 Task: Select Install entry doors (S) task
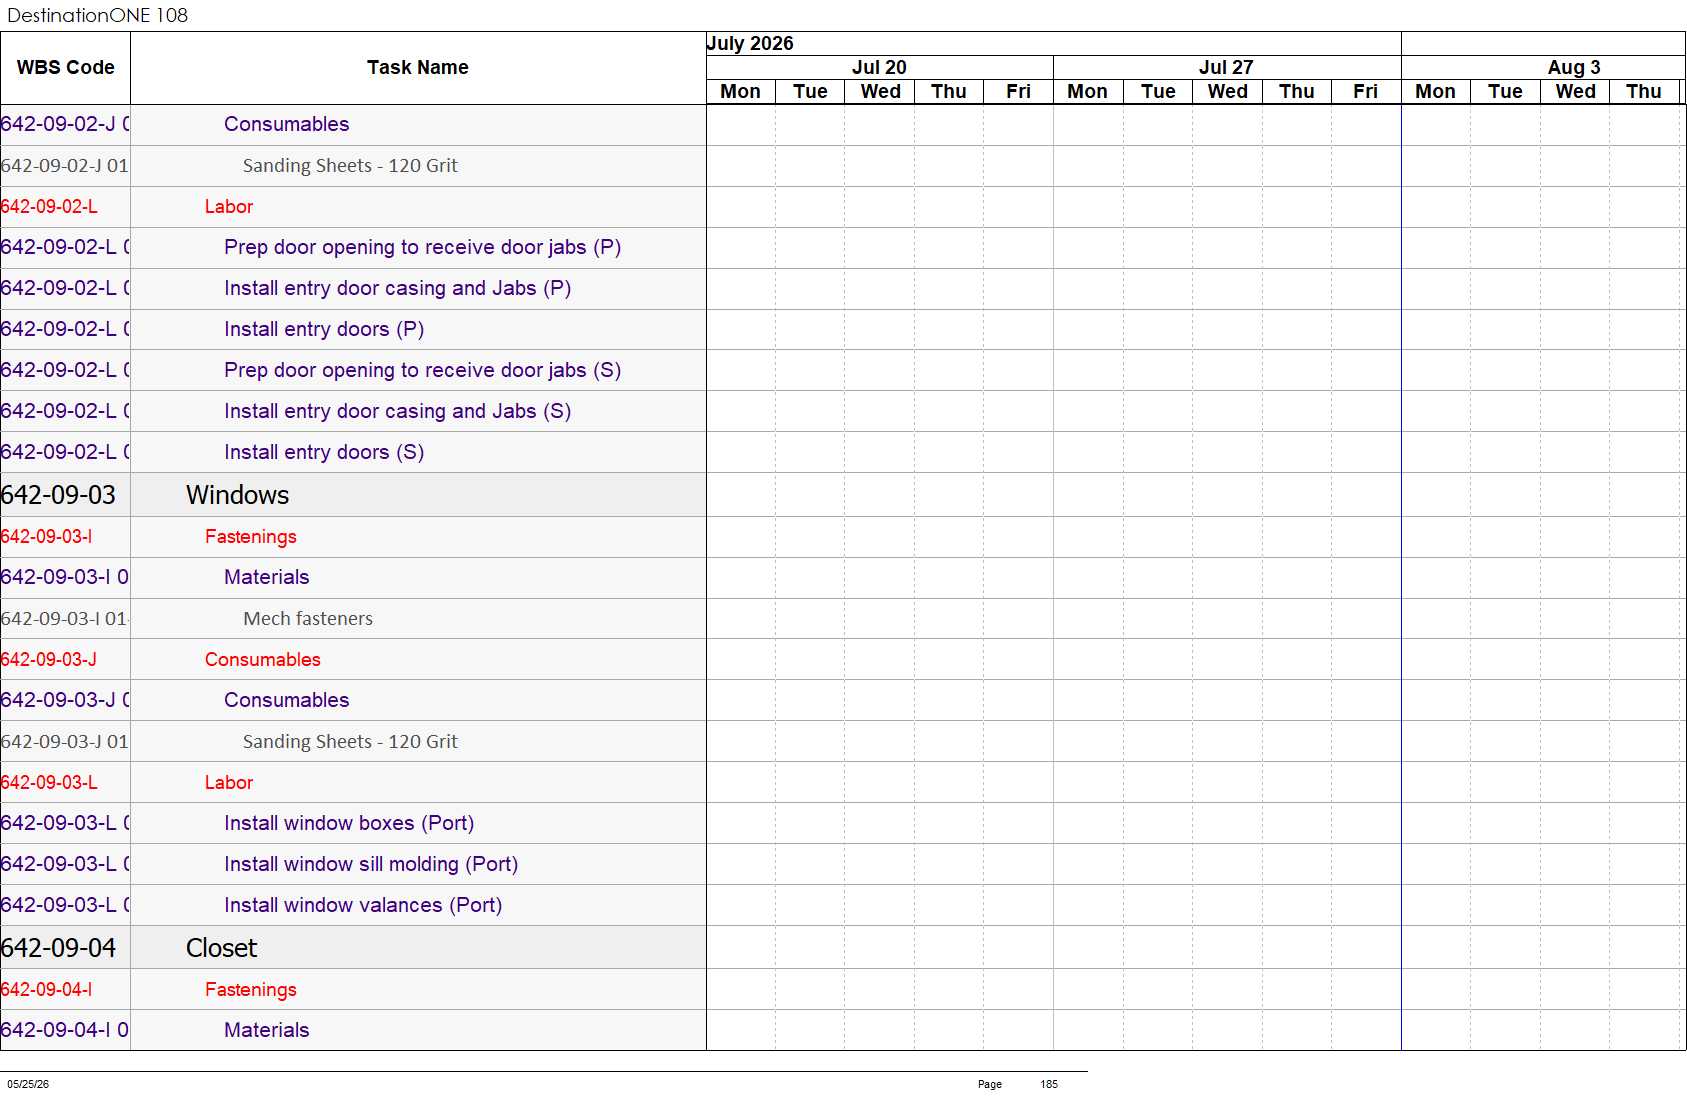coord(324,452)
